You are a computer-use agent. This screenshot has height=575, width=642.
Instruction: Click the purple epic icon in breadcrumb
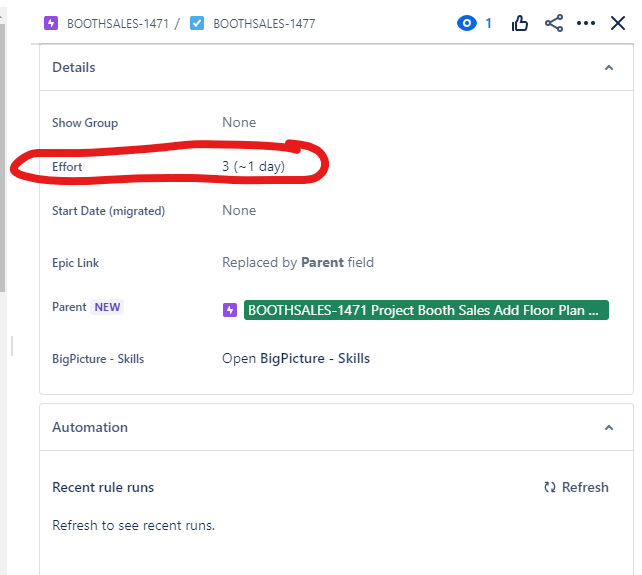[x=51, y=23]
